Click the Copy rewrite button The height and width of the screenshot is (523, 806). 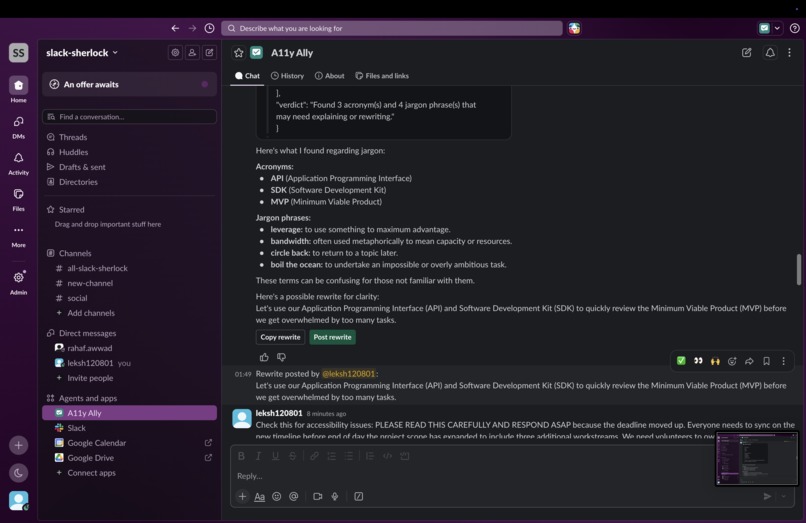(280, 337)
